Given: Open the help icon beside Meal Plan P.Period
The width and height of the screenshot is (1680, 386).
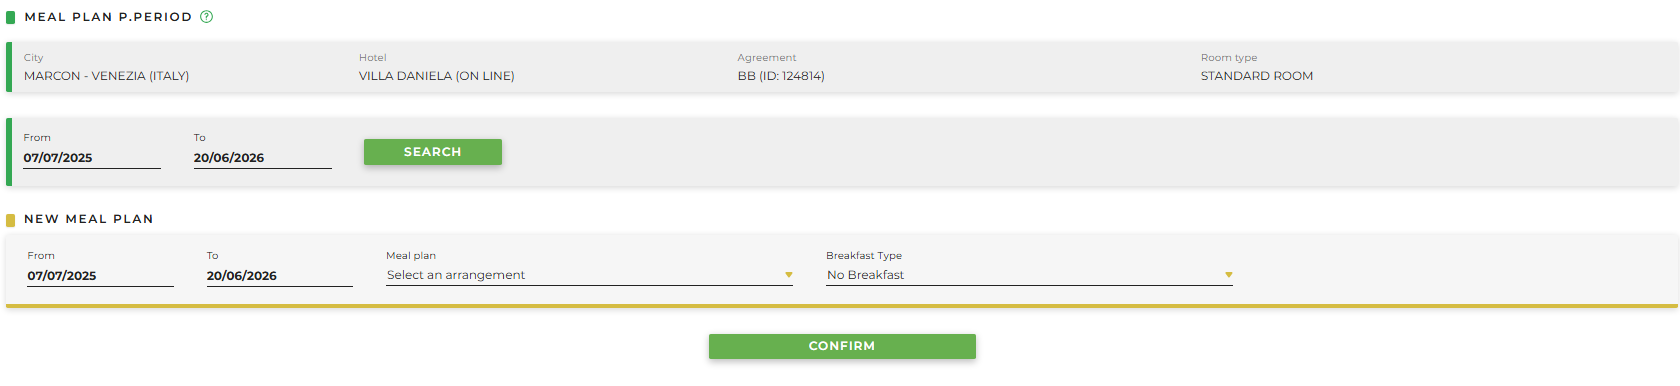Looking at the screenshot, I should coord(206,17).
